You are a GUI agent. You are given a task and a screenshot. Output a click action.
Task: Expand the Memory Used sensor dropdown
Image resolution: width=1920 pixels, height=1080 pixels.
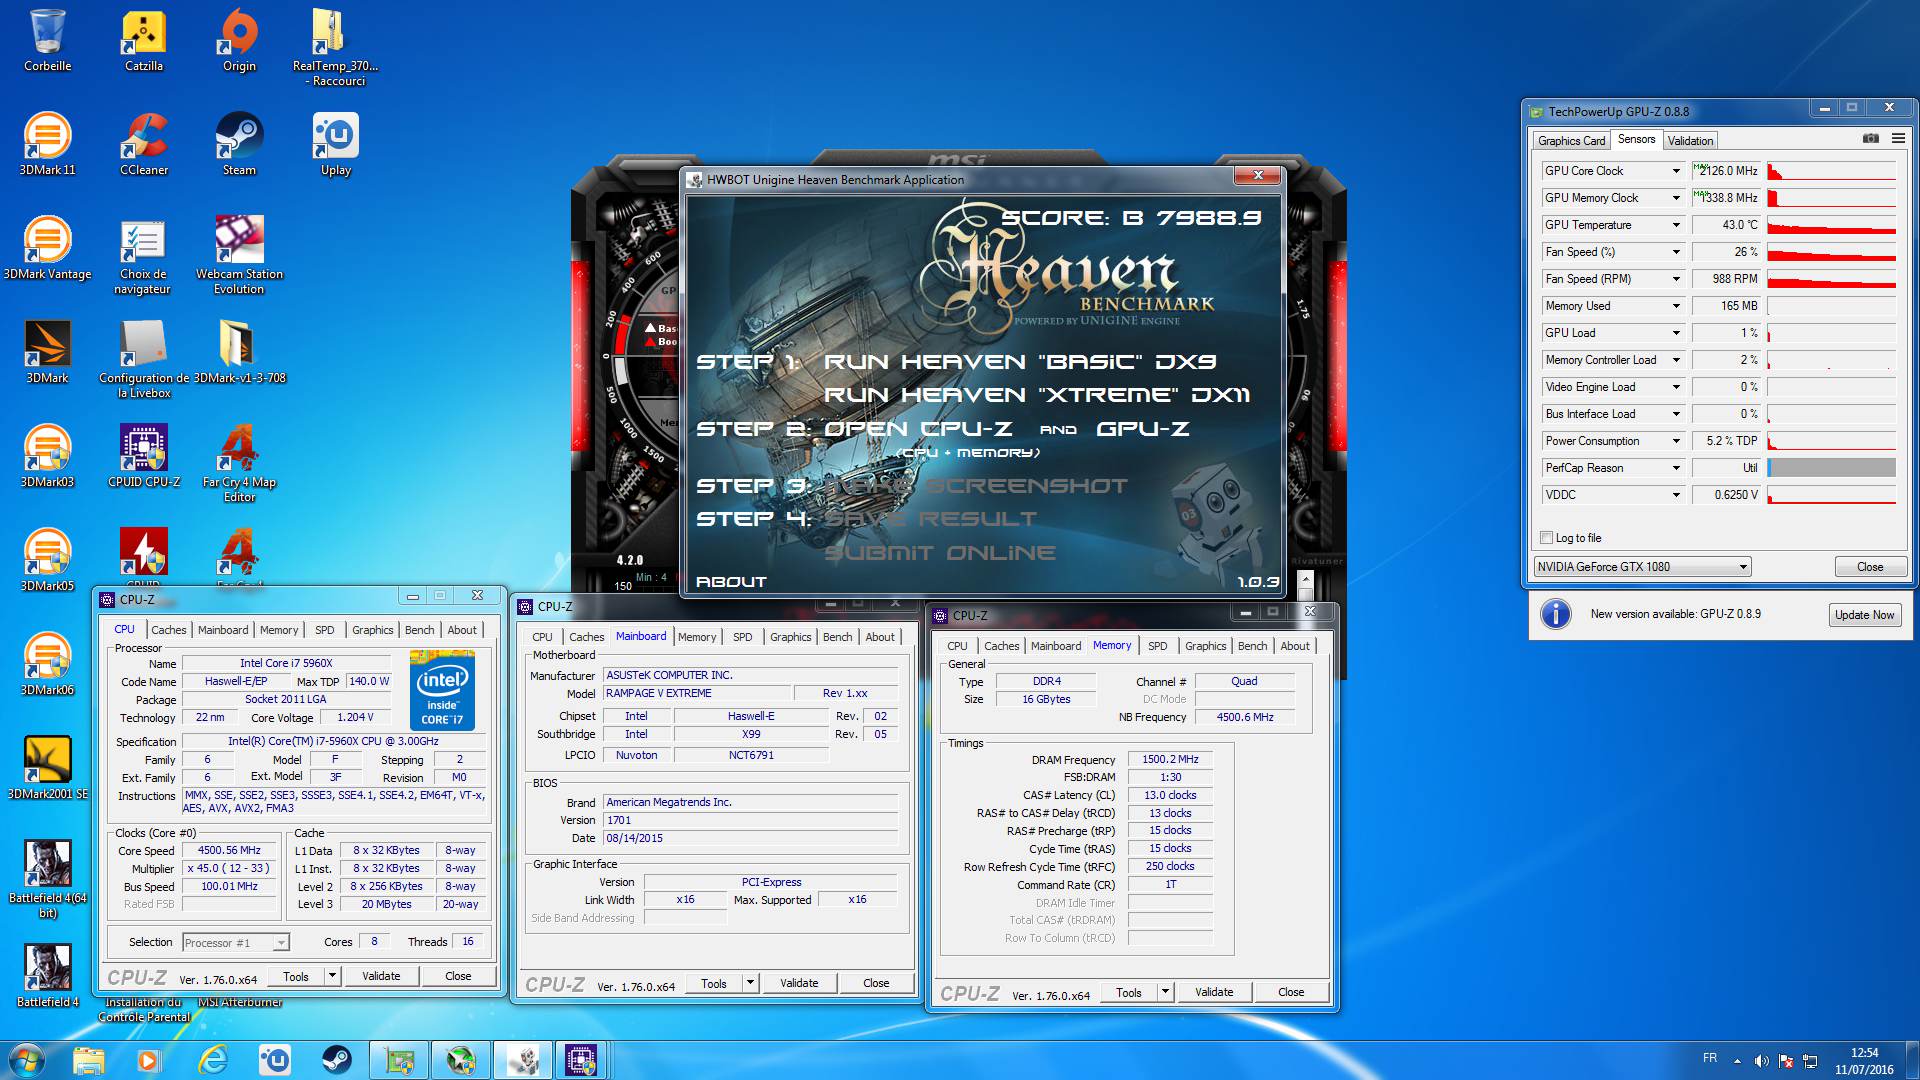(x=1676, y=306)
